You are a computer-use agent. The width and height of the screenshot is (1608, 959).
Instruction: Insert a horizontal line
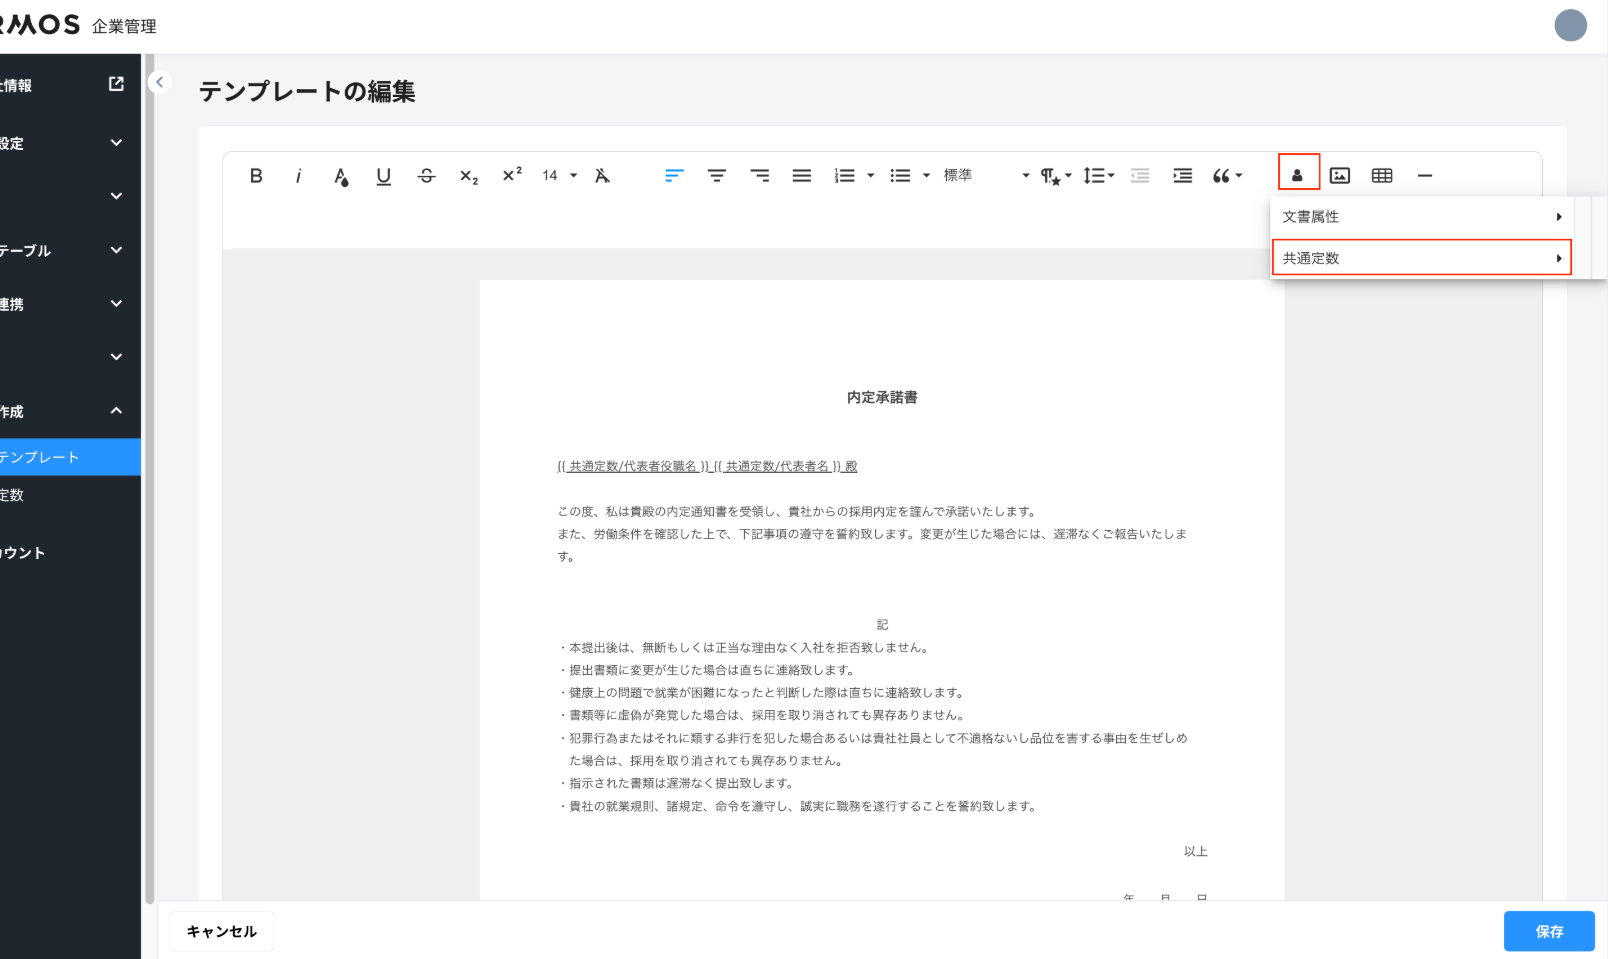pyautogui.click(x=1425, y=176)
